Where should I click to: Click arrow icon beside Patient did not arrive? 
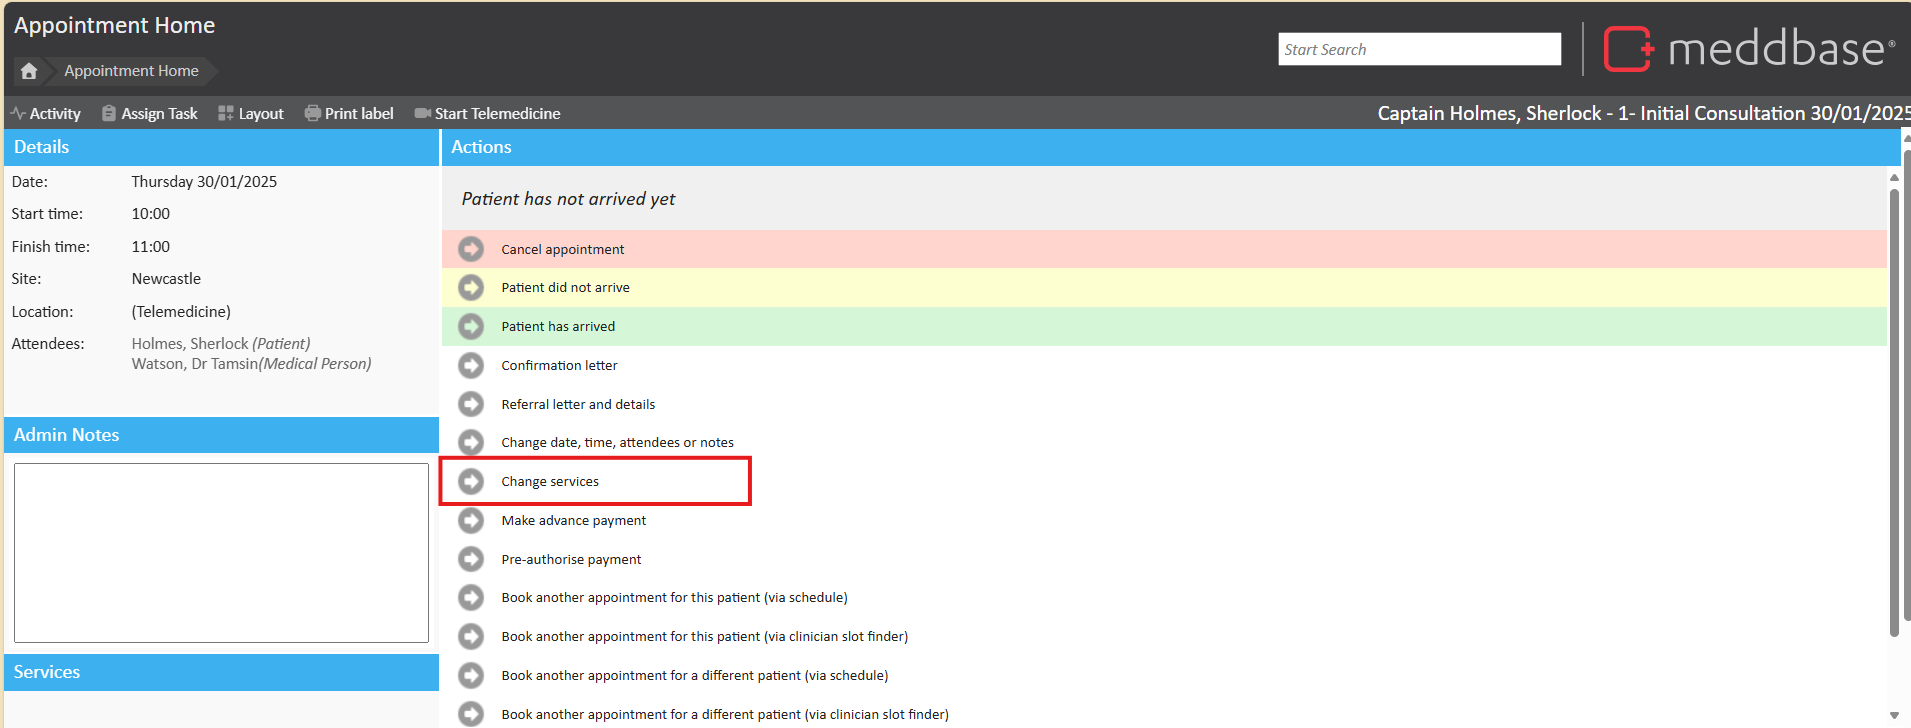[471, 288]
